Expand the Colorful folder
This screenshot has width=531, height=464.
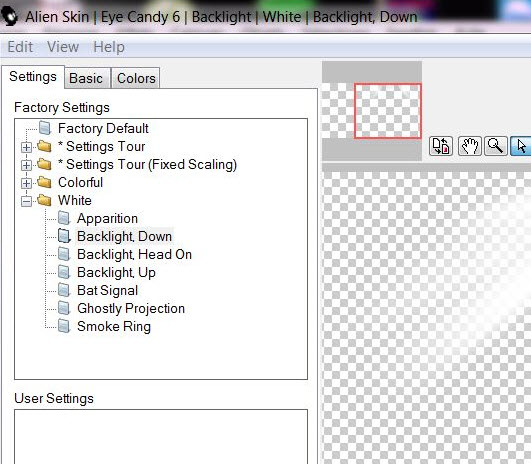pos(26,183)
